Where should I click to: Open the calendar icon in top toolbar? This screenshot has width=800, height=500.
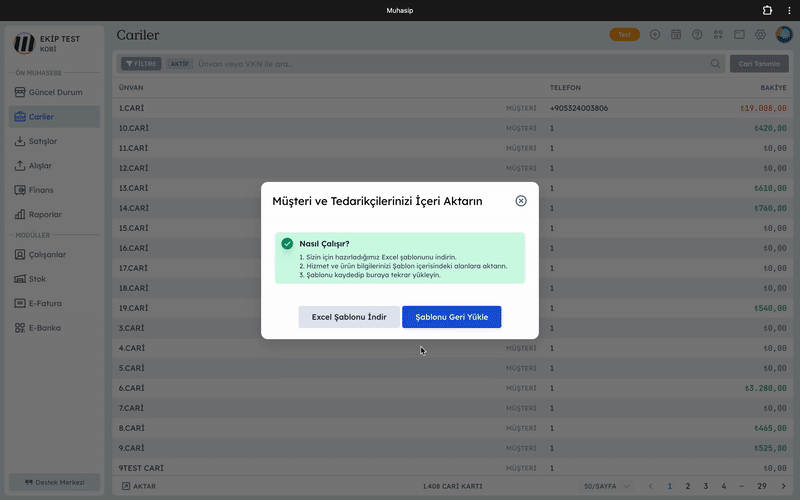pos(676,35)
